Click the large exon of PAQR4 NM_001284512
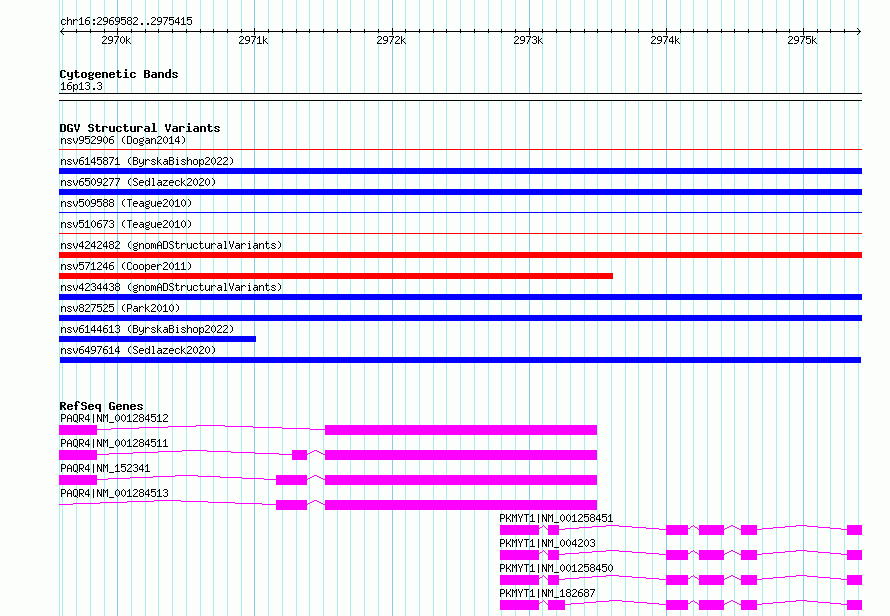890x616 pixels. coord(461,430)
